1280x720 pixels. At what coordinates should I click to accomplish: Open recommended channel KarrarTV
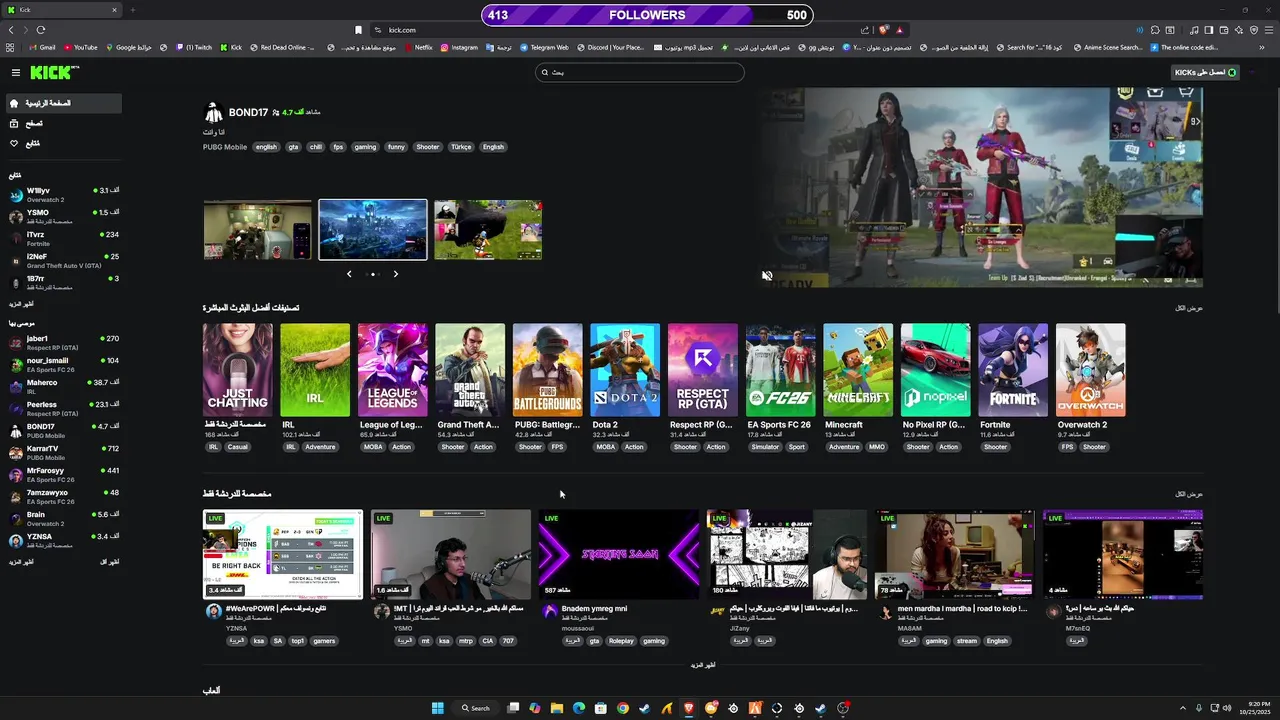pos(63,452)
